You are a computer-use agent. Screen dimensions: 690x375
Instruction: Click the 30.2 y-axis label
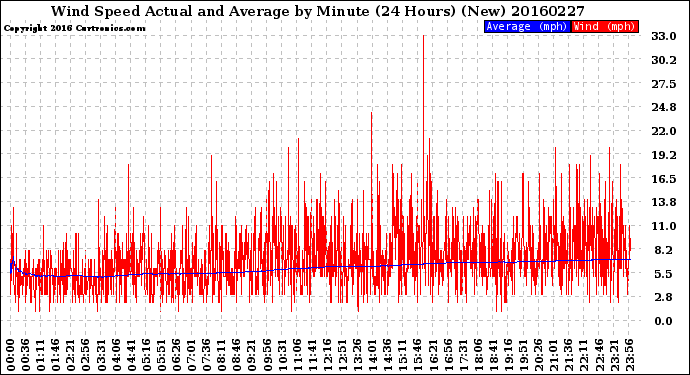click(664, 60)
